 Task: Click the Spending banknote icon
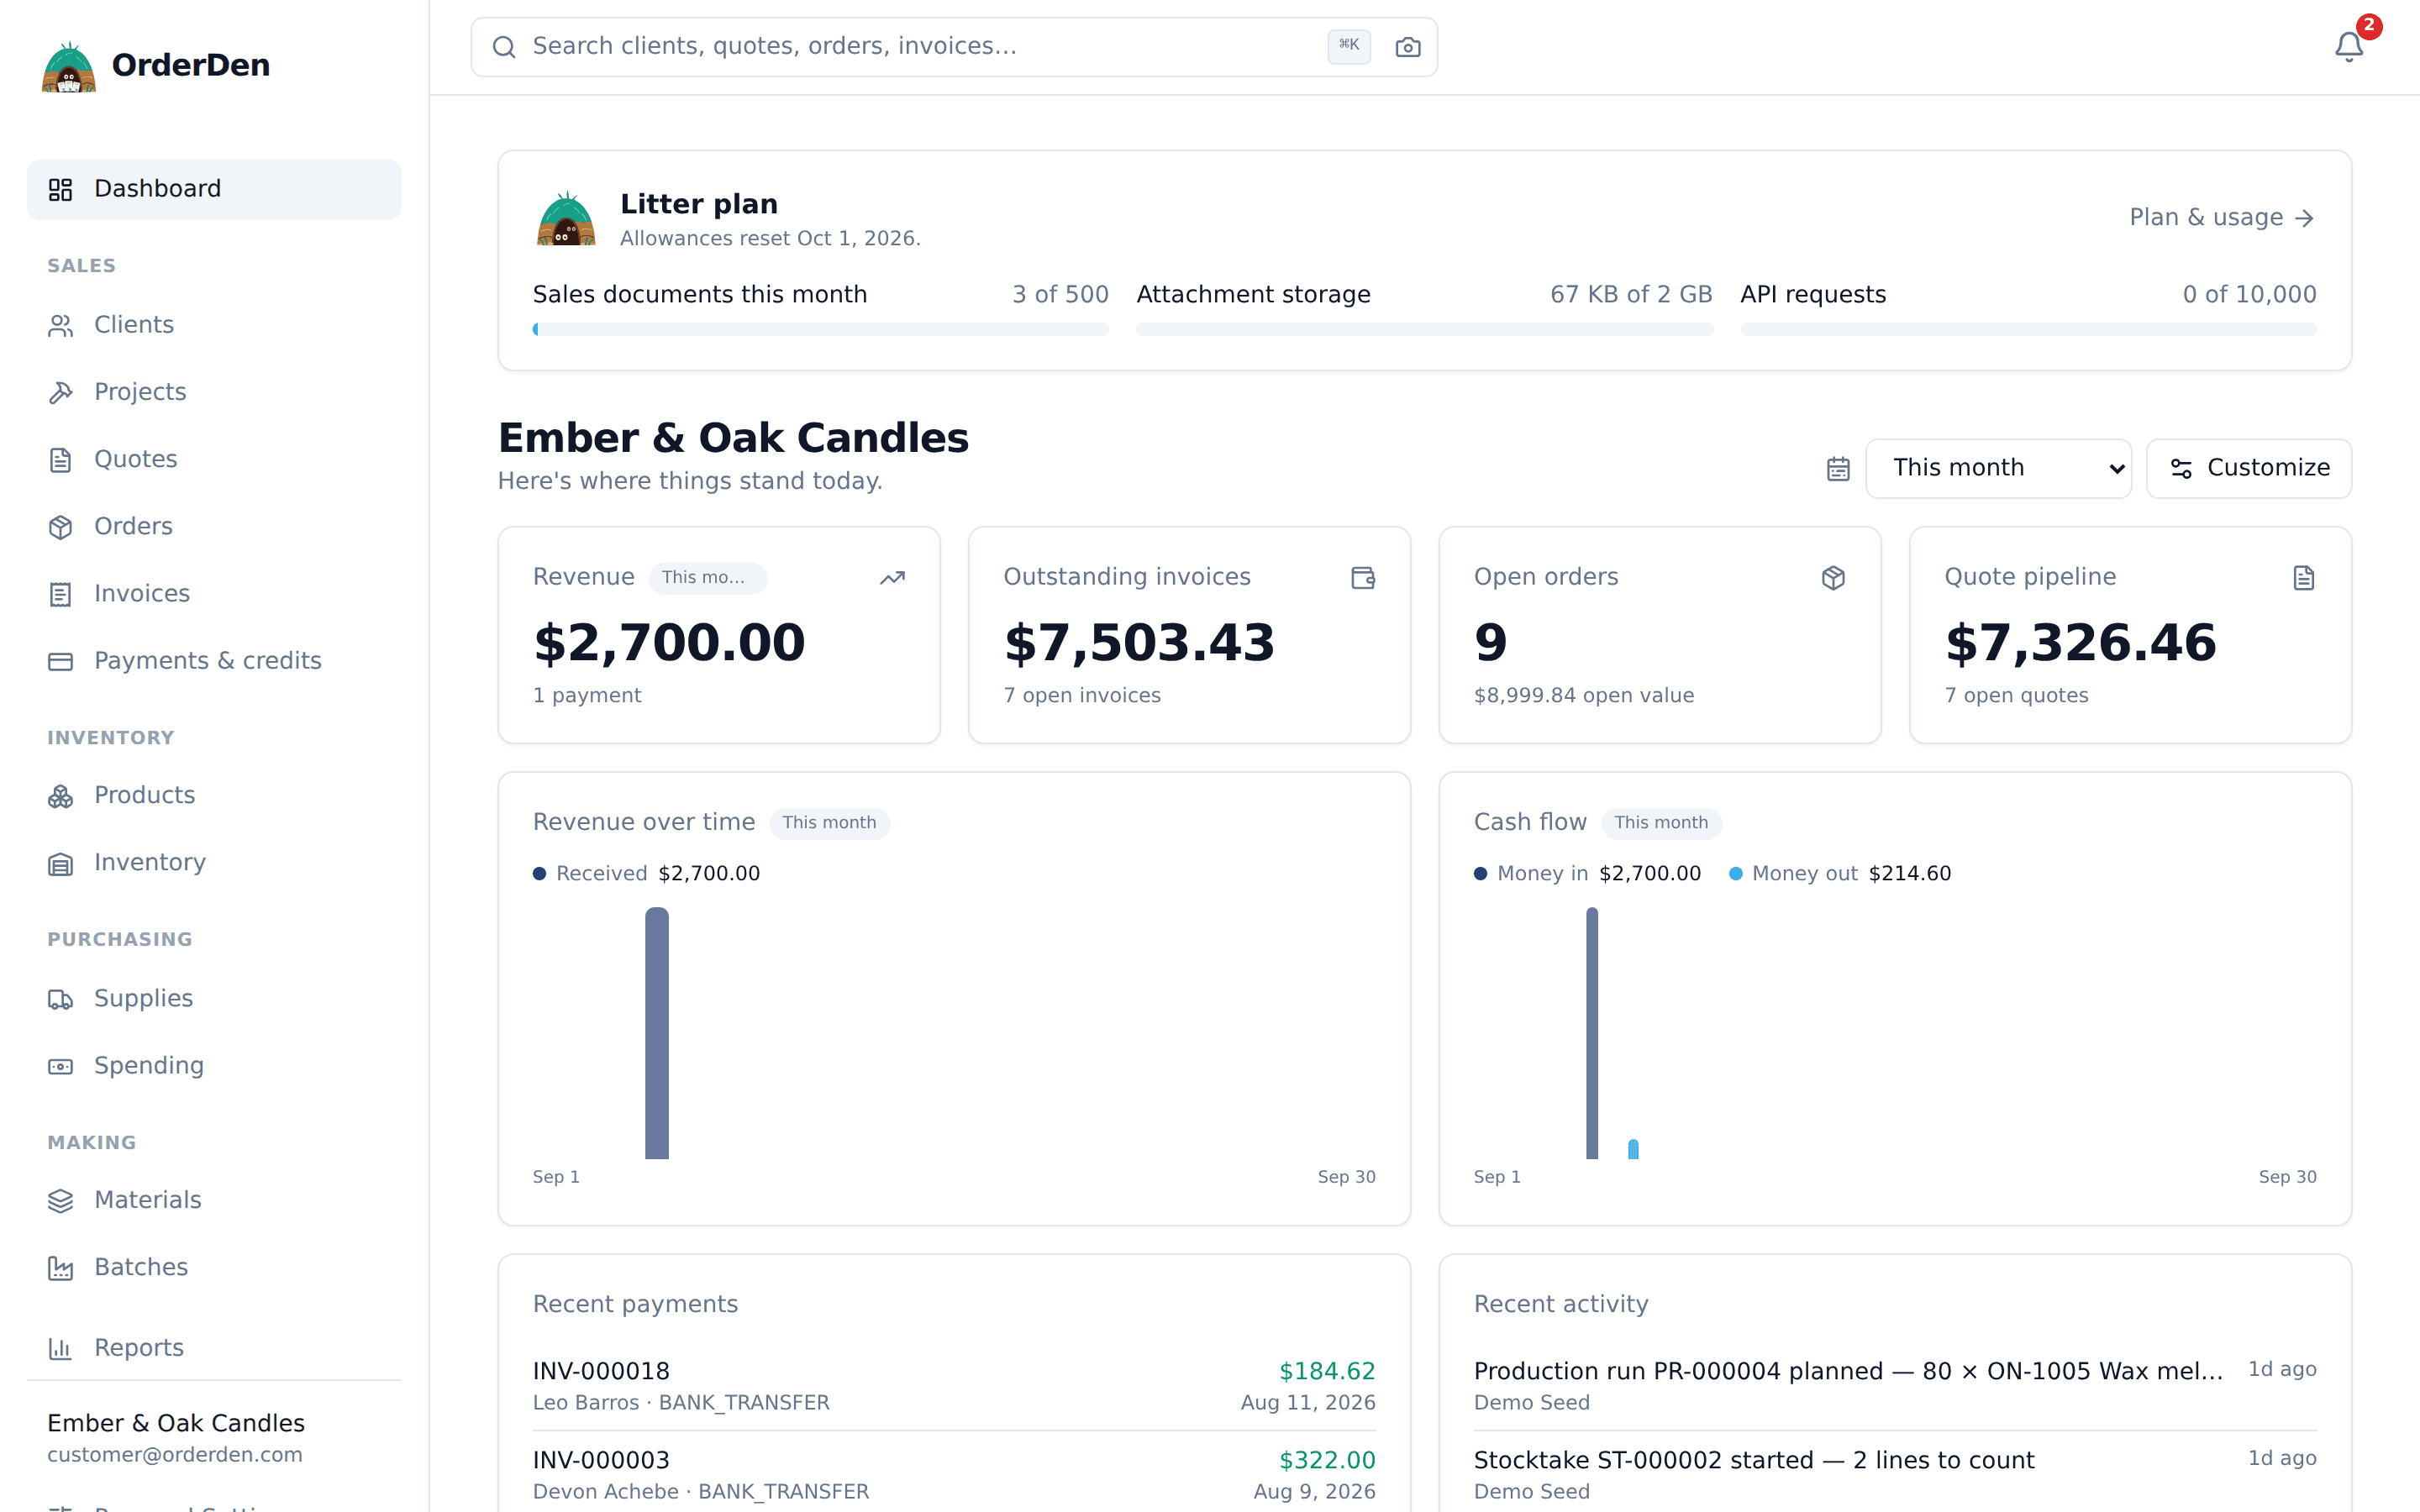60,1067
